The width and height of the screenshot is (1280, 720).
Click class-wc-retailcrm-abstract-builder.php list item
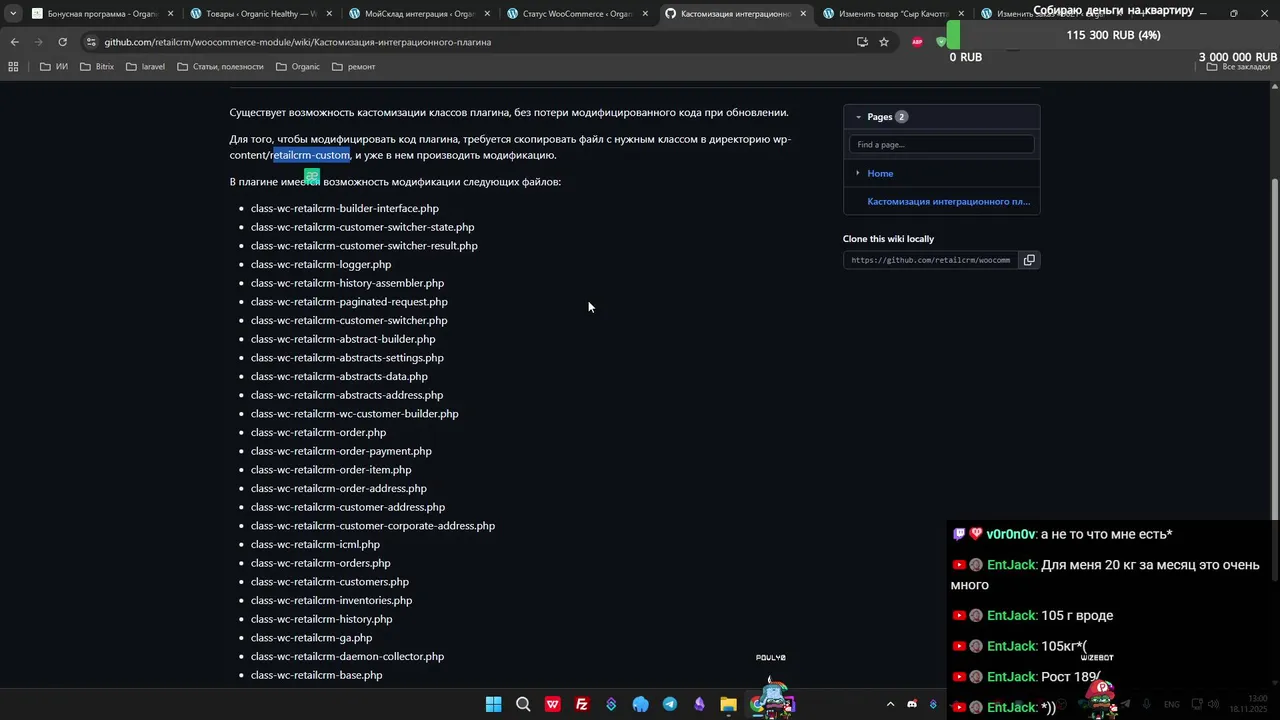click(x=343, y=339)
